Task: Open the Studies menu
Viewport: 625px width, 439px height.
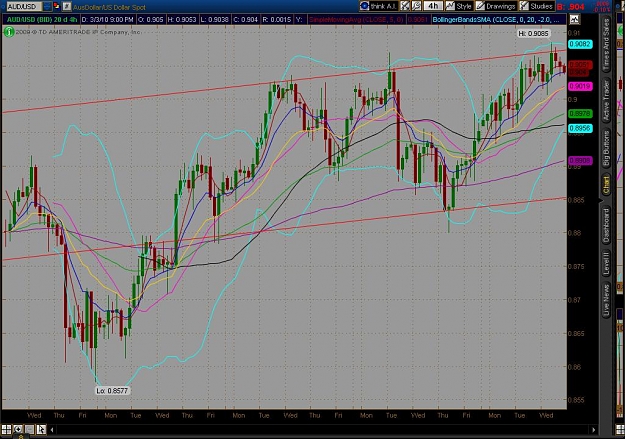Action: pos(537,6)
